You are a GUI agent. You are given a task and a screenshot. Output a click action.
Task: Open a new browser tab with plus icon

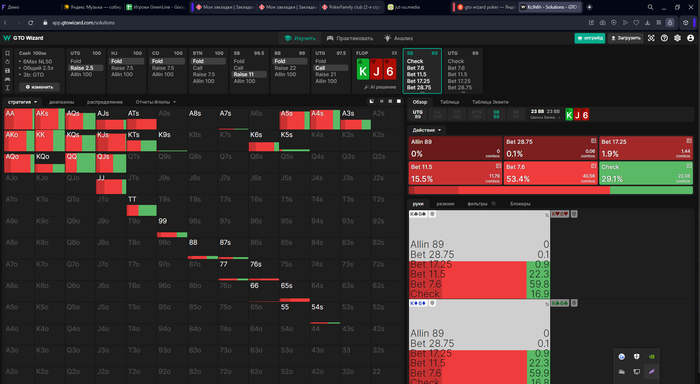coord(589,7)
